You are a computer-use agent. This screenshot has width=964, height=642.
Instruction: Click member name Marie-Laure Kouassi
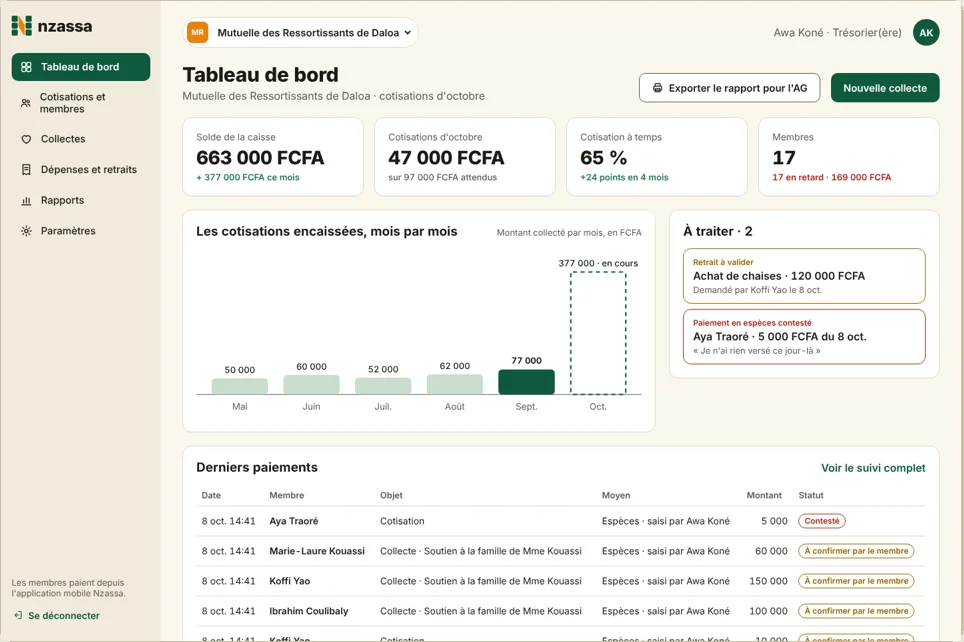317,551
